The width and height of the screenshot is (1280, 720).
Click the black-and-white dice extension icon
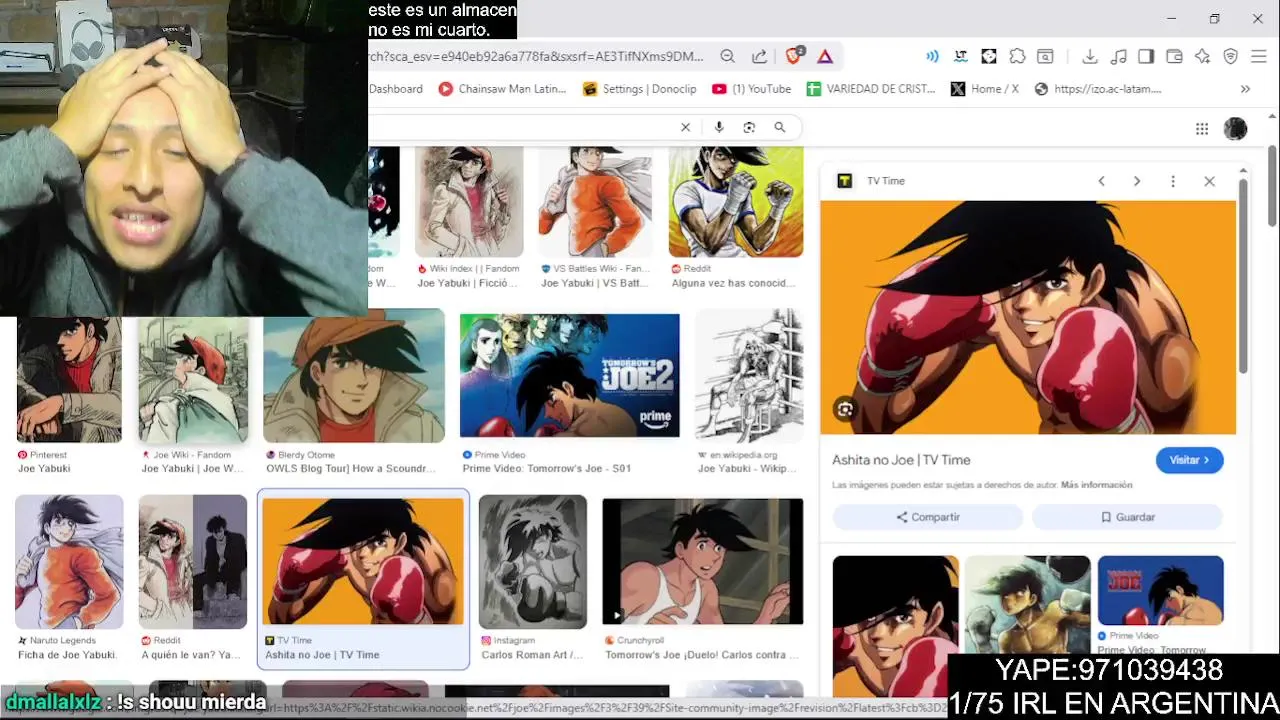tap(989, 57)
